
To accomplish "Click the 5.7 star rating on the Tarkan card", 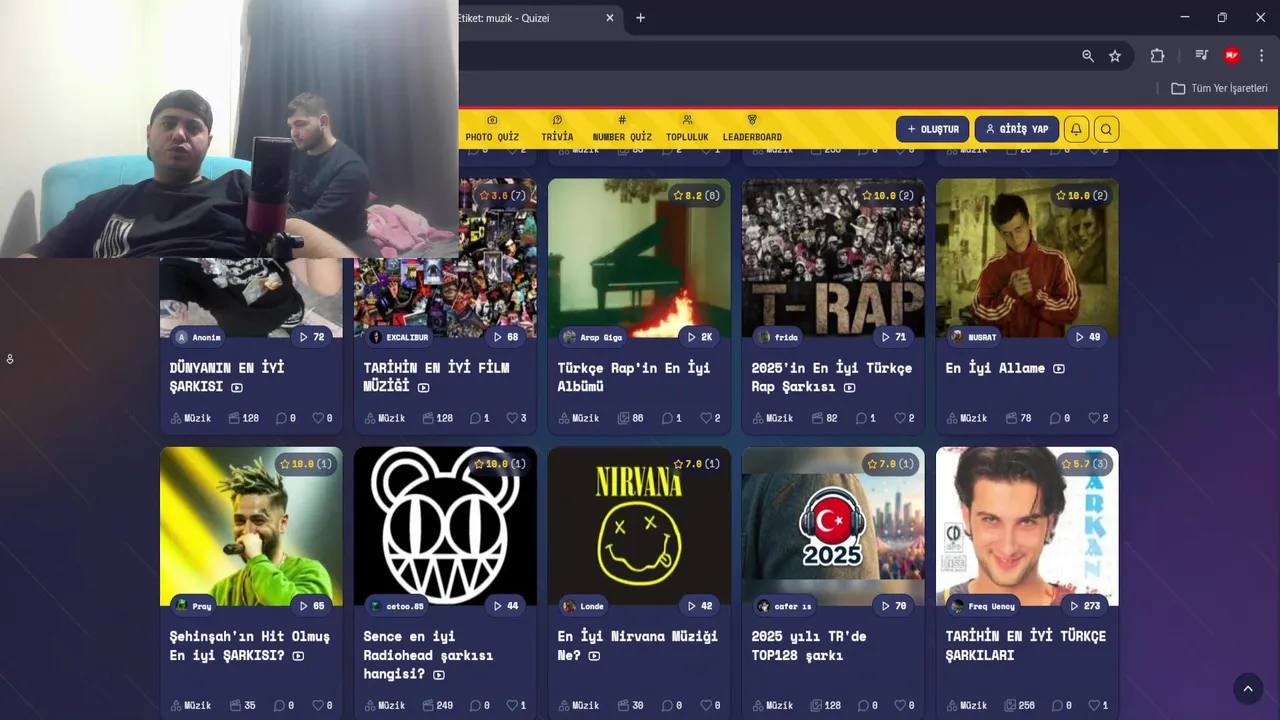I will (1084, 463).
